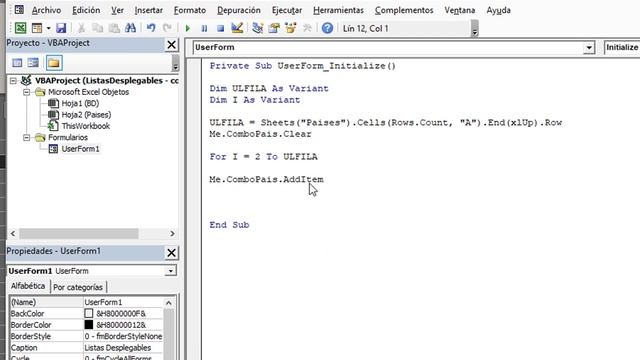This screenshot has height=360, width=640.
Task: Select Hoja2 (Paises) in project tree
Action: pyautogui.click(x=86, y=115)
